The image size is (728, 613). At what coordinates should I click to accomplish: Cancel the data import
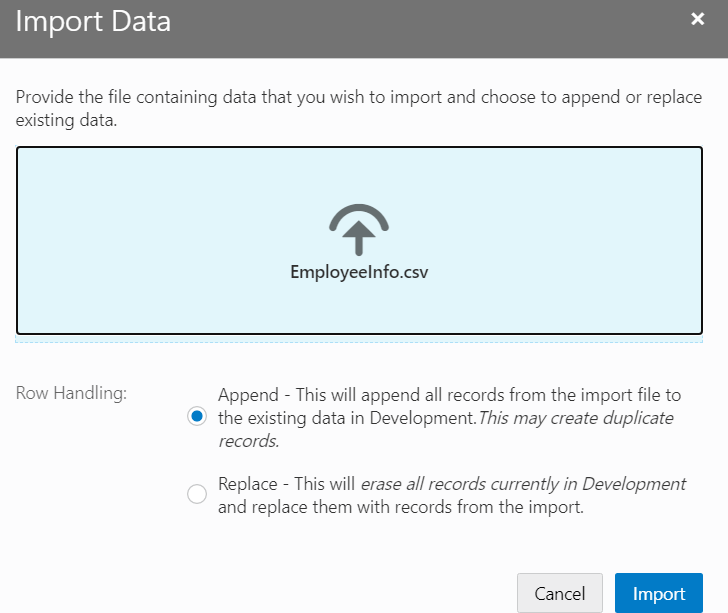click(560, 593)
